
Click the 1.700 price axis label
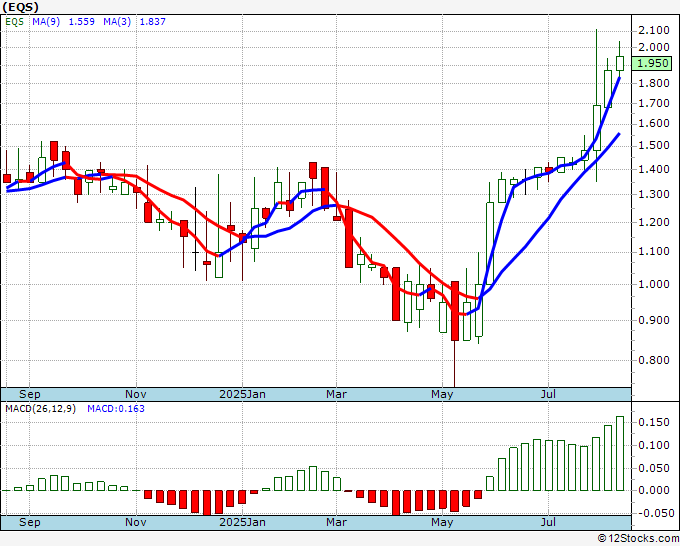click(654, 103)
